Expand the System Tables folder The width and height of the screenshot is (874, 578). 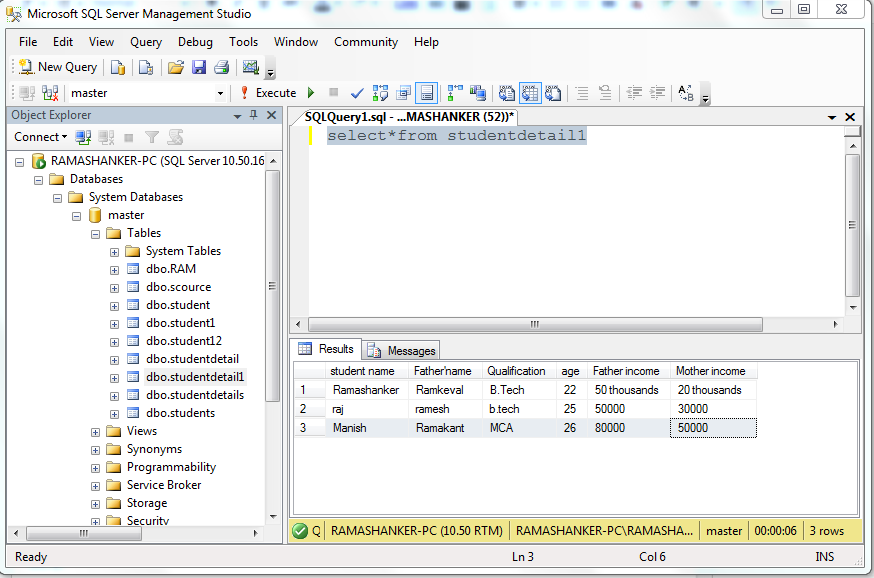click(114, 252)
